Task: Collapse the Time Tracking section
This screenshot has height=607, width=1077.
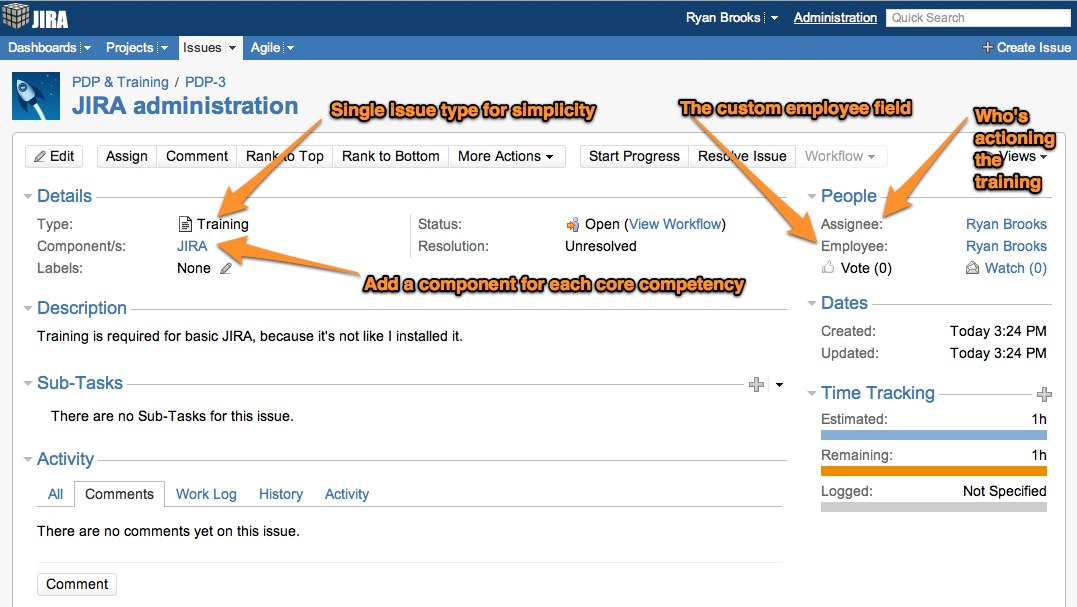Action: point(812,394)
